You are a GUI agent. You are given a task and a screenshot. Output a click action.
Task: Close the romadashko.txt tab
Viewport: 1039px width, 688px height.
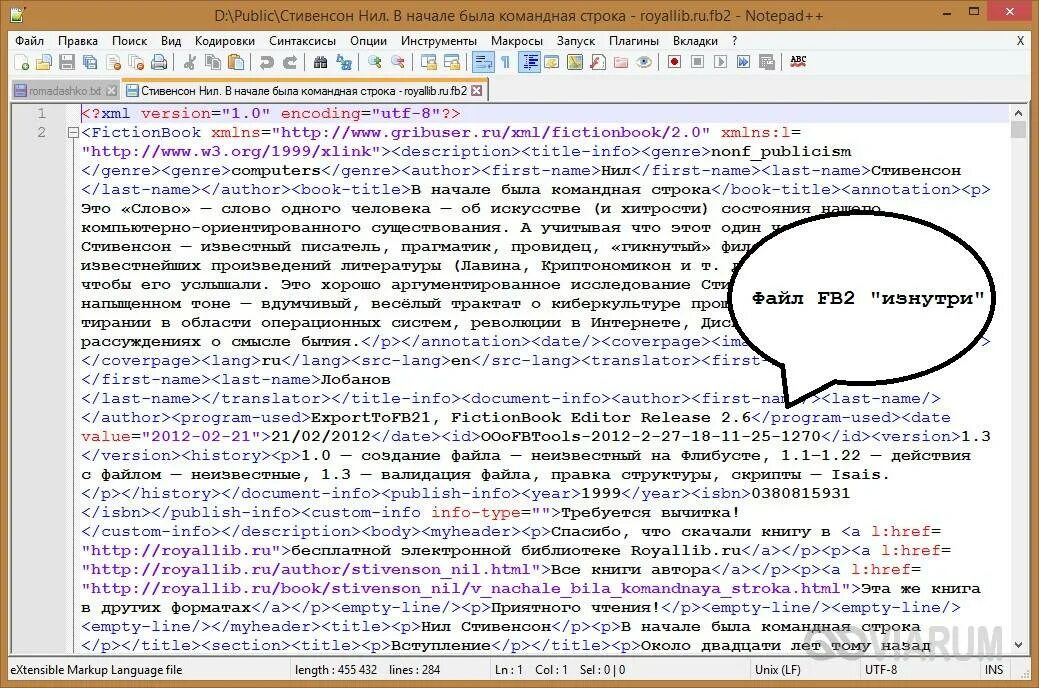pos(112,91)
